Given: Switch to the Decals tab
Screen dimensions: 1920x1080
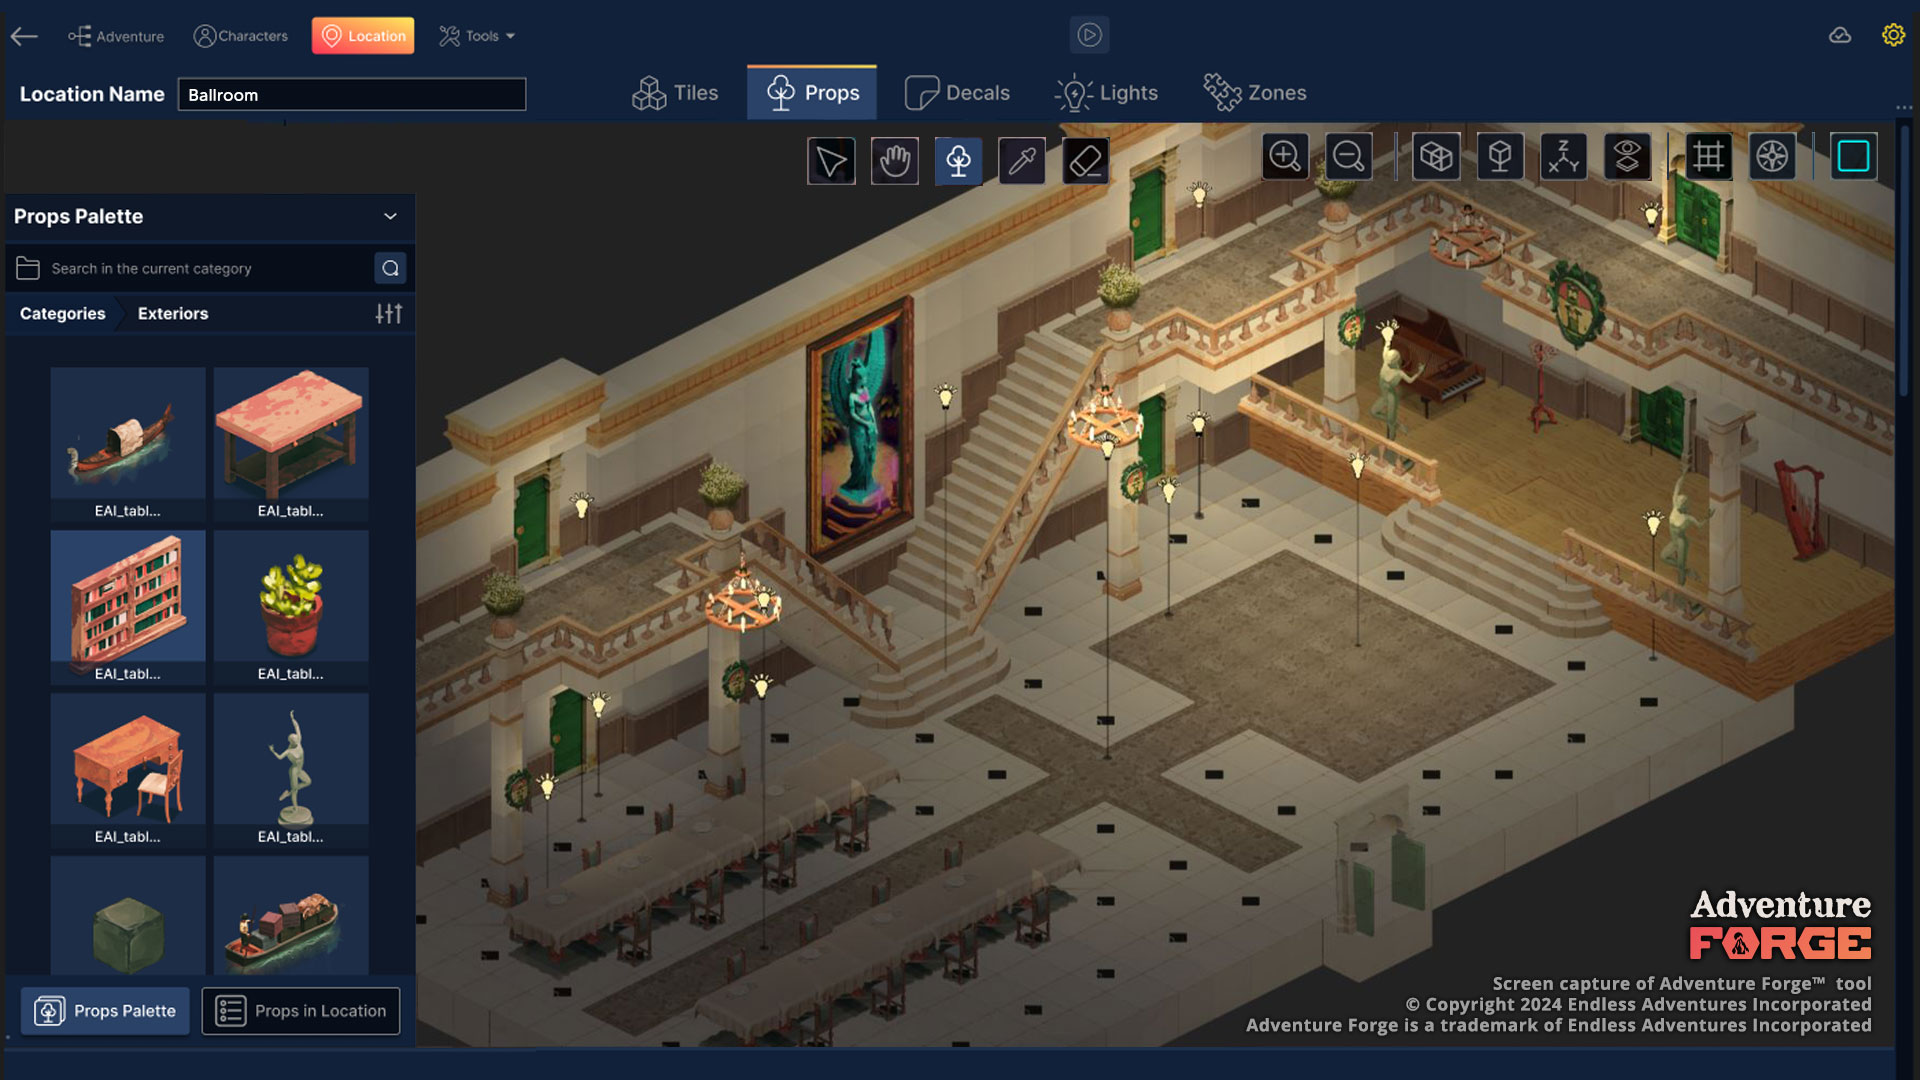Looking at the screenshot, I should tap(958, 93).
